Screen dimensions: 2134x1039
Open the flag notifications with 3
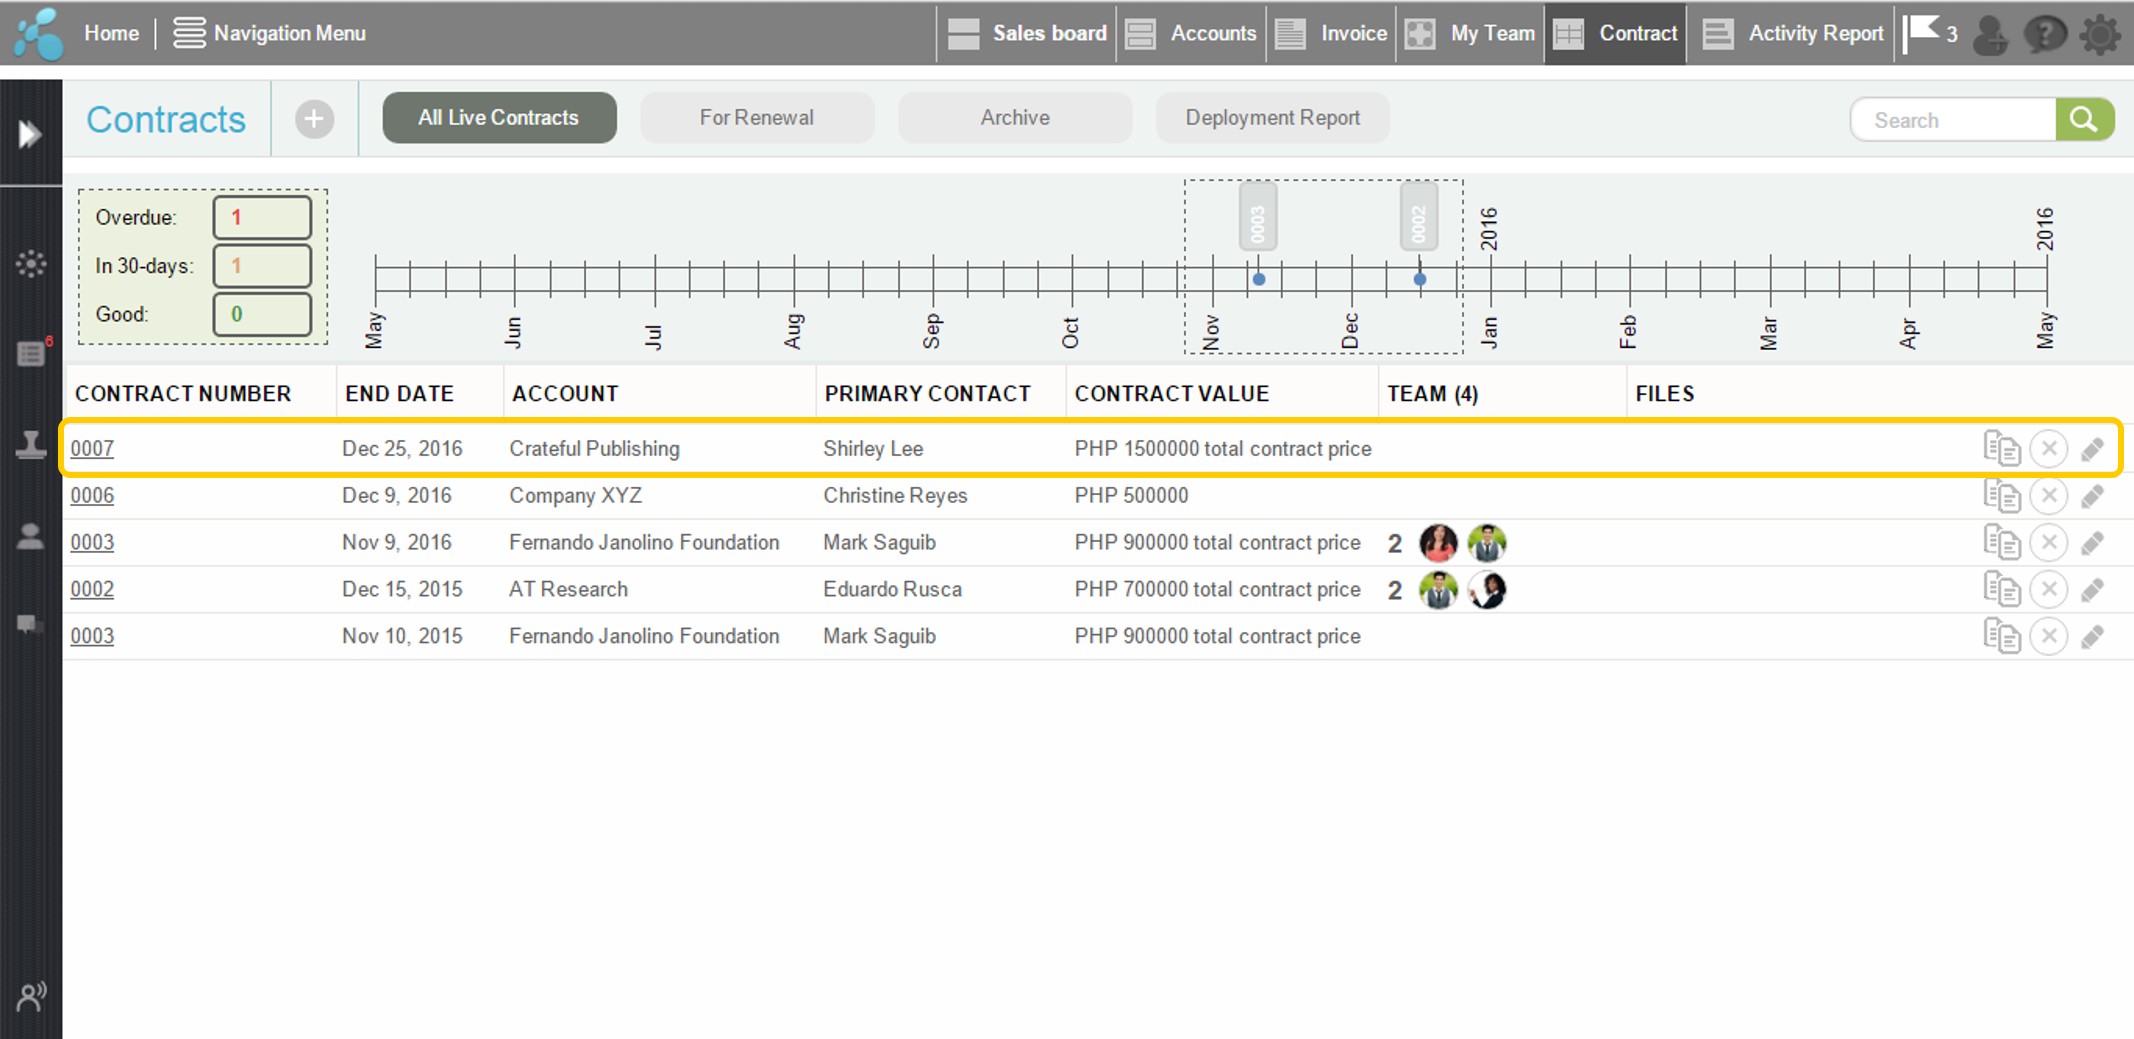pos(1930,33)
